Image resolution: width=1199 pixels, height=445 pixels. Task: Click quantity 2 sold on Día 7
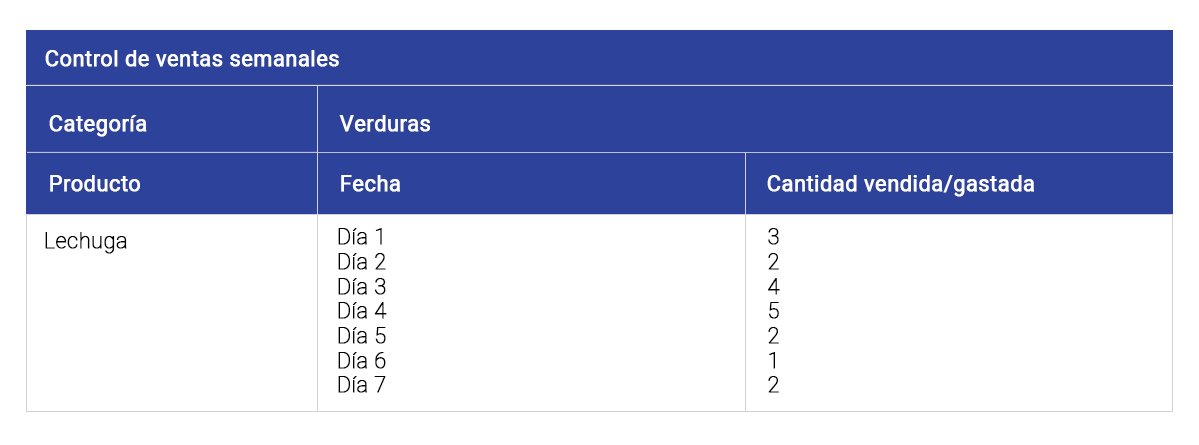[x=773, y=385]
